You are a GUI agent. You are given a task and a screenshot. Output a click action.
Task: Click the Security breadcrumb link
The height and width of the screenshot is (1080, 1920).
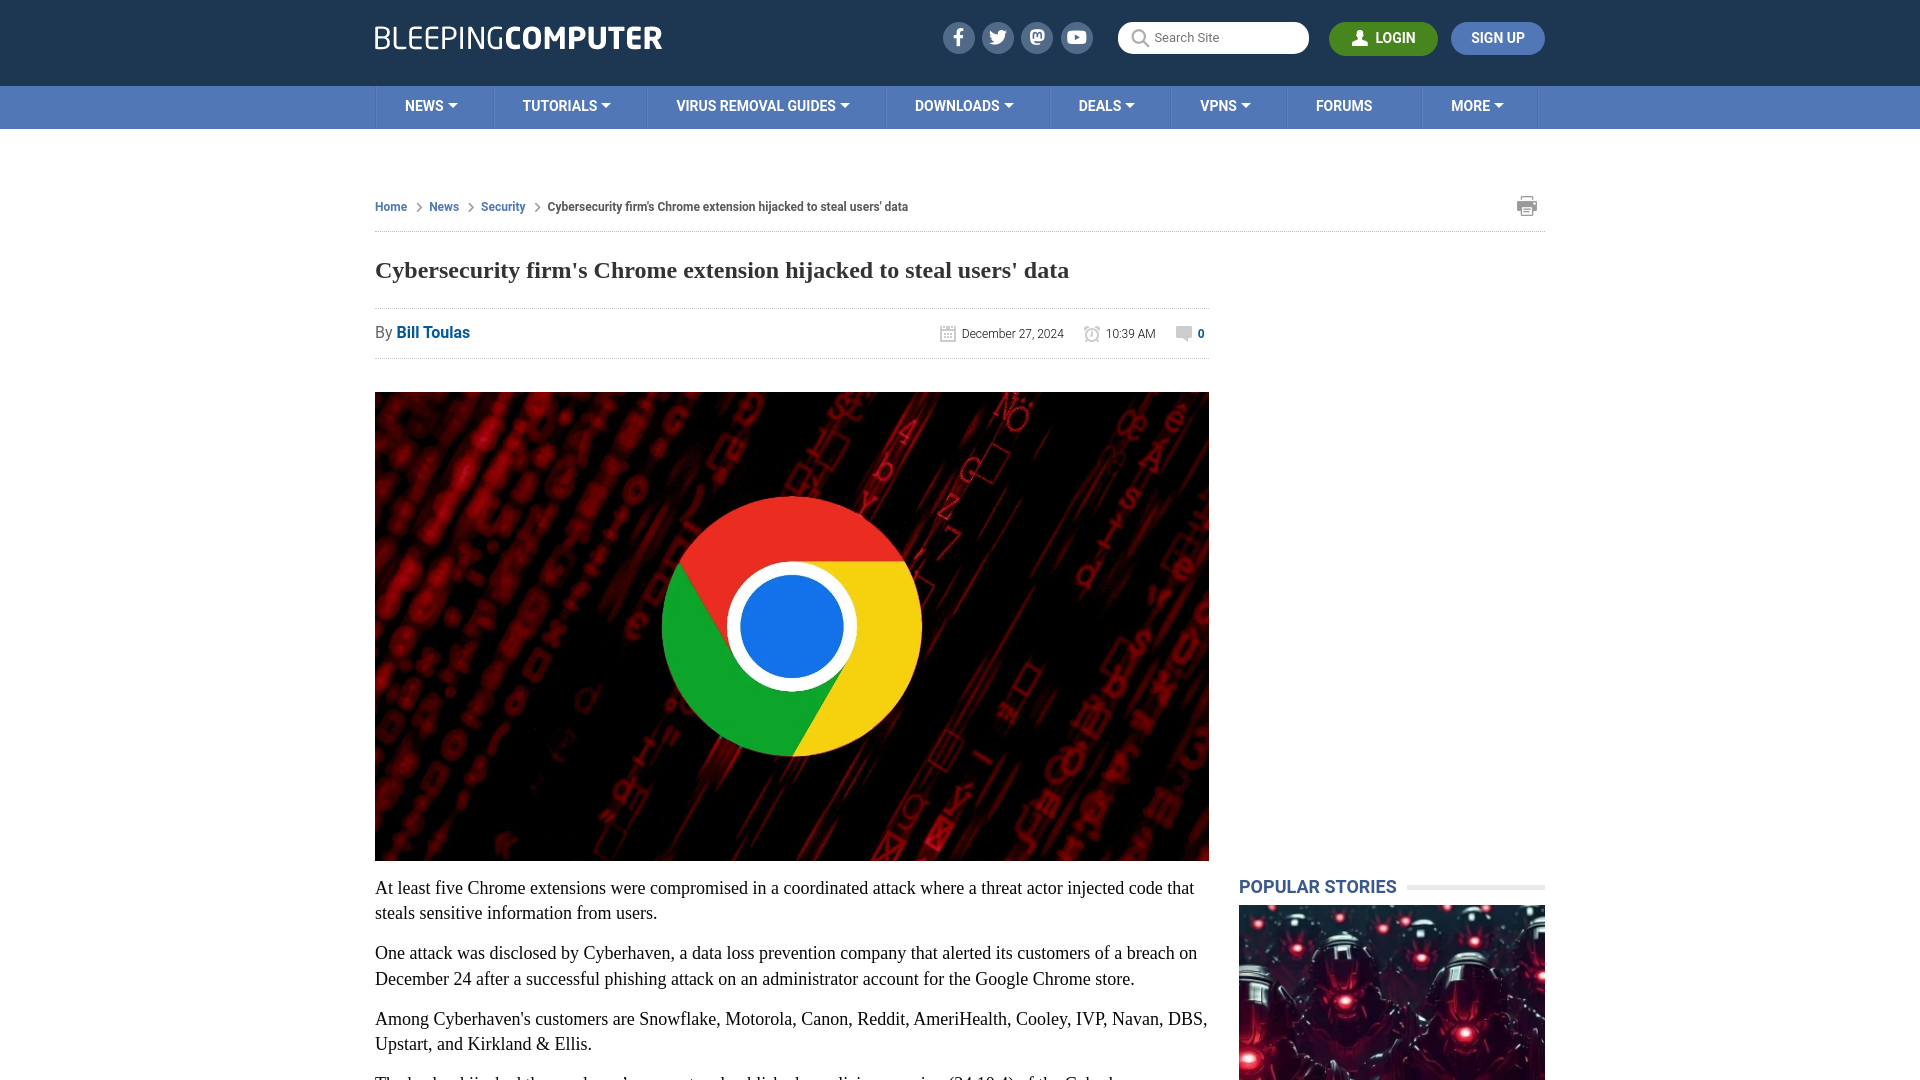tap(502, 206)
